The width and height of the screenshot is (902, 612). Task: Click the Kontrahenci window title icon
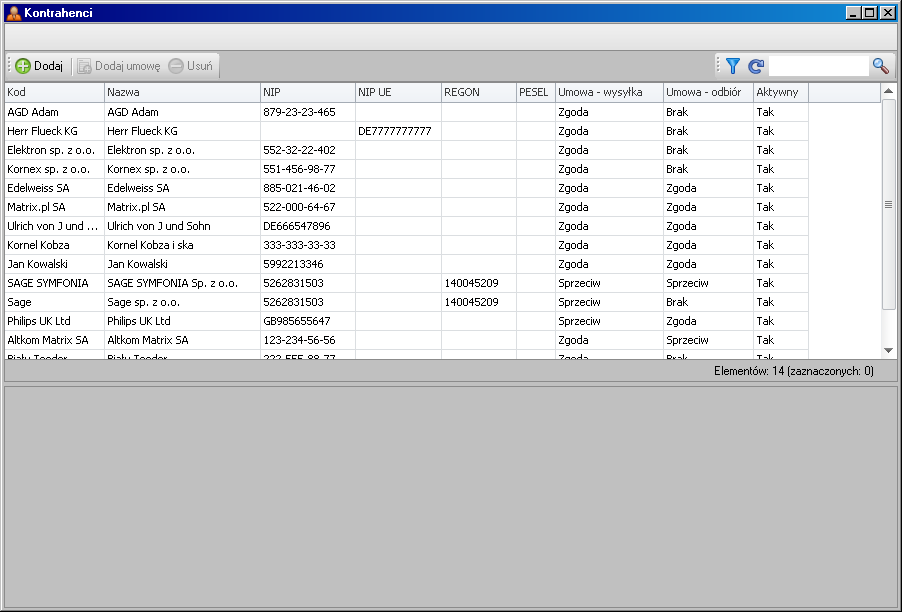13,13
